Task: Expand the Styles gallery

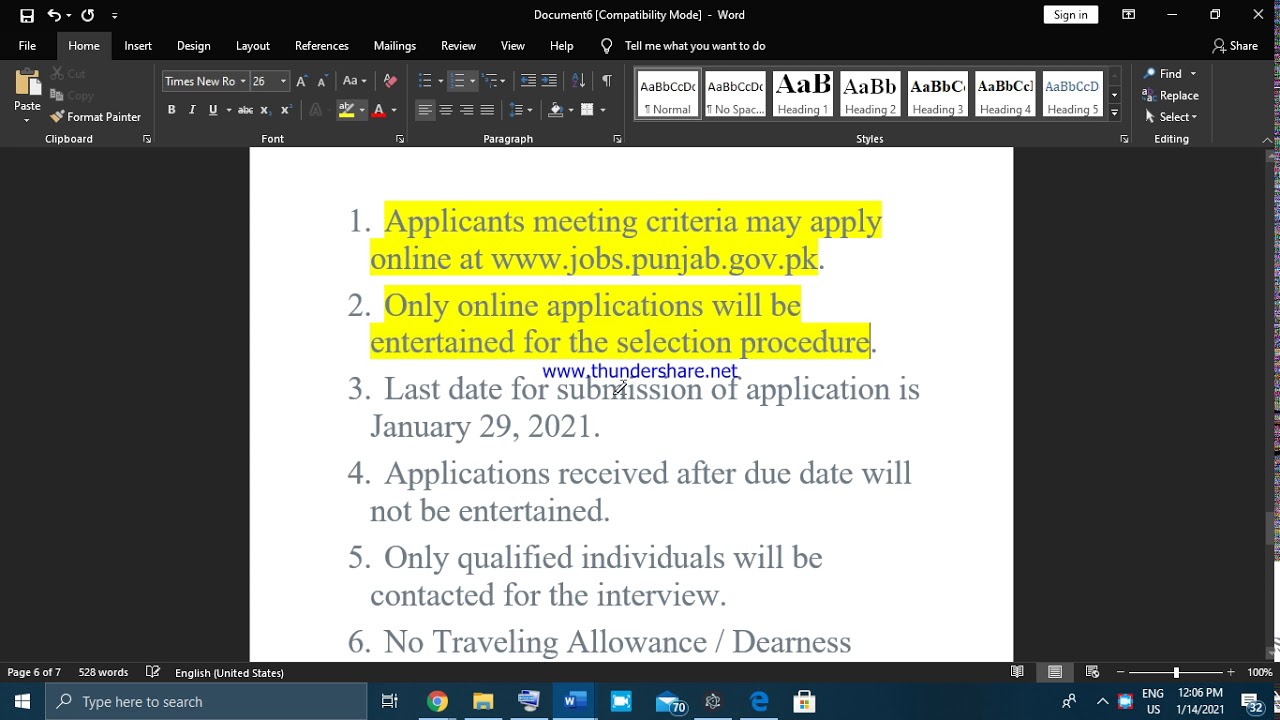Action: 1114,113
